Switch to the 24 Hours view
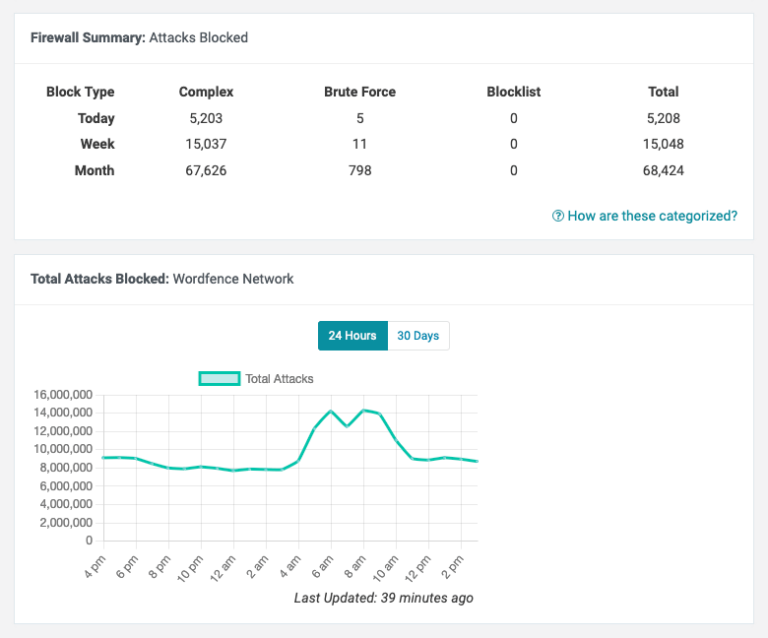Screen dimensions: 768x638 (x=352, y=336)
